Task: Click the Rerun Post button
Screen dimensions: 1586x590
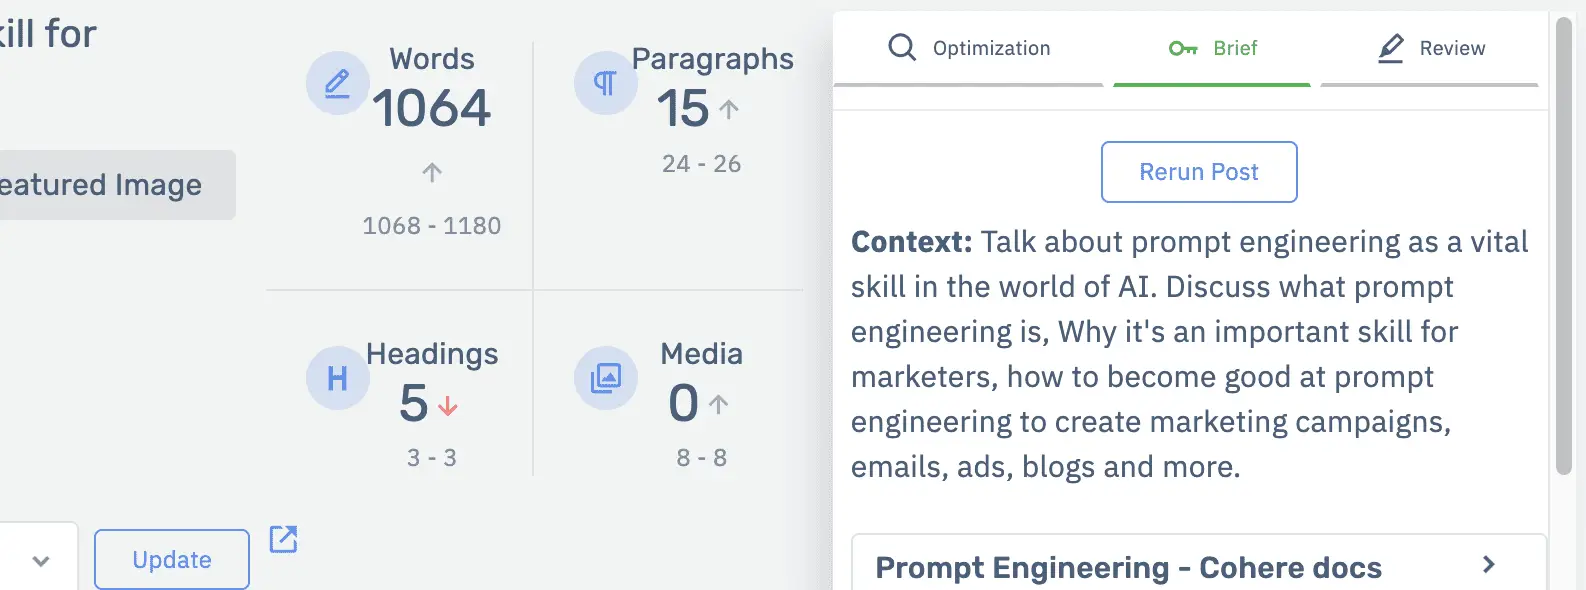Action: pos(1199,172)
